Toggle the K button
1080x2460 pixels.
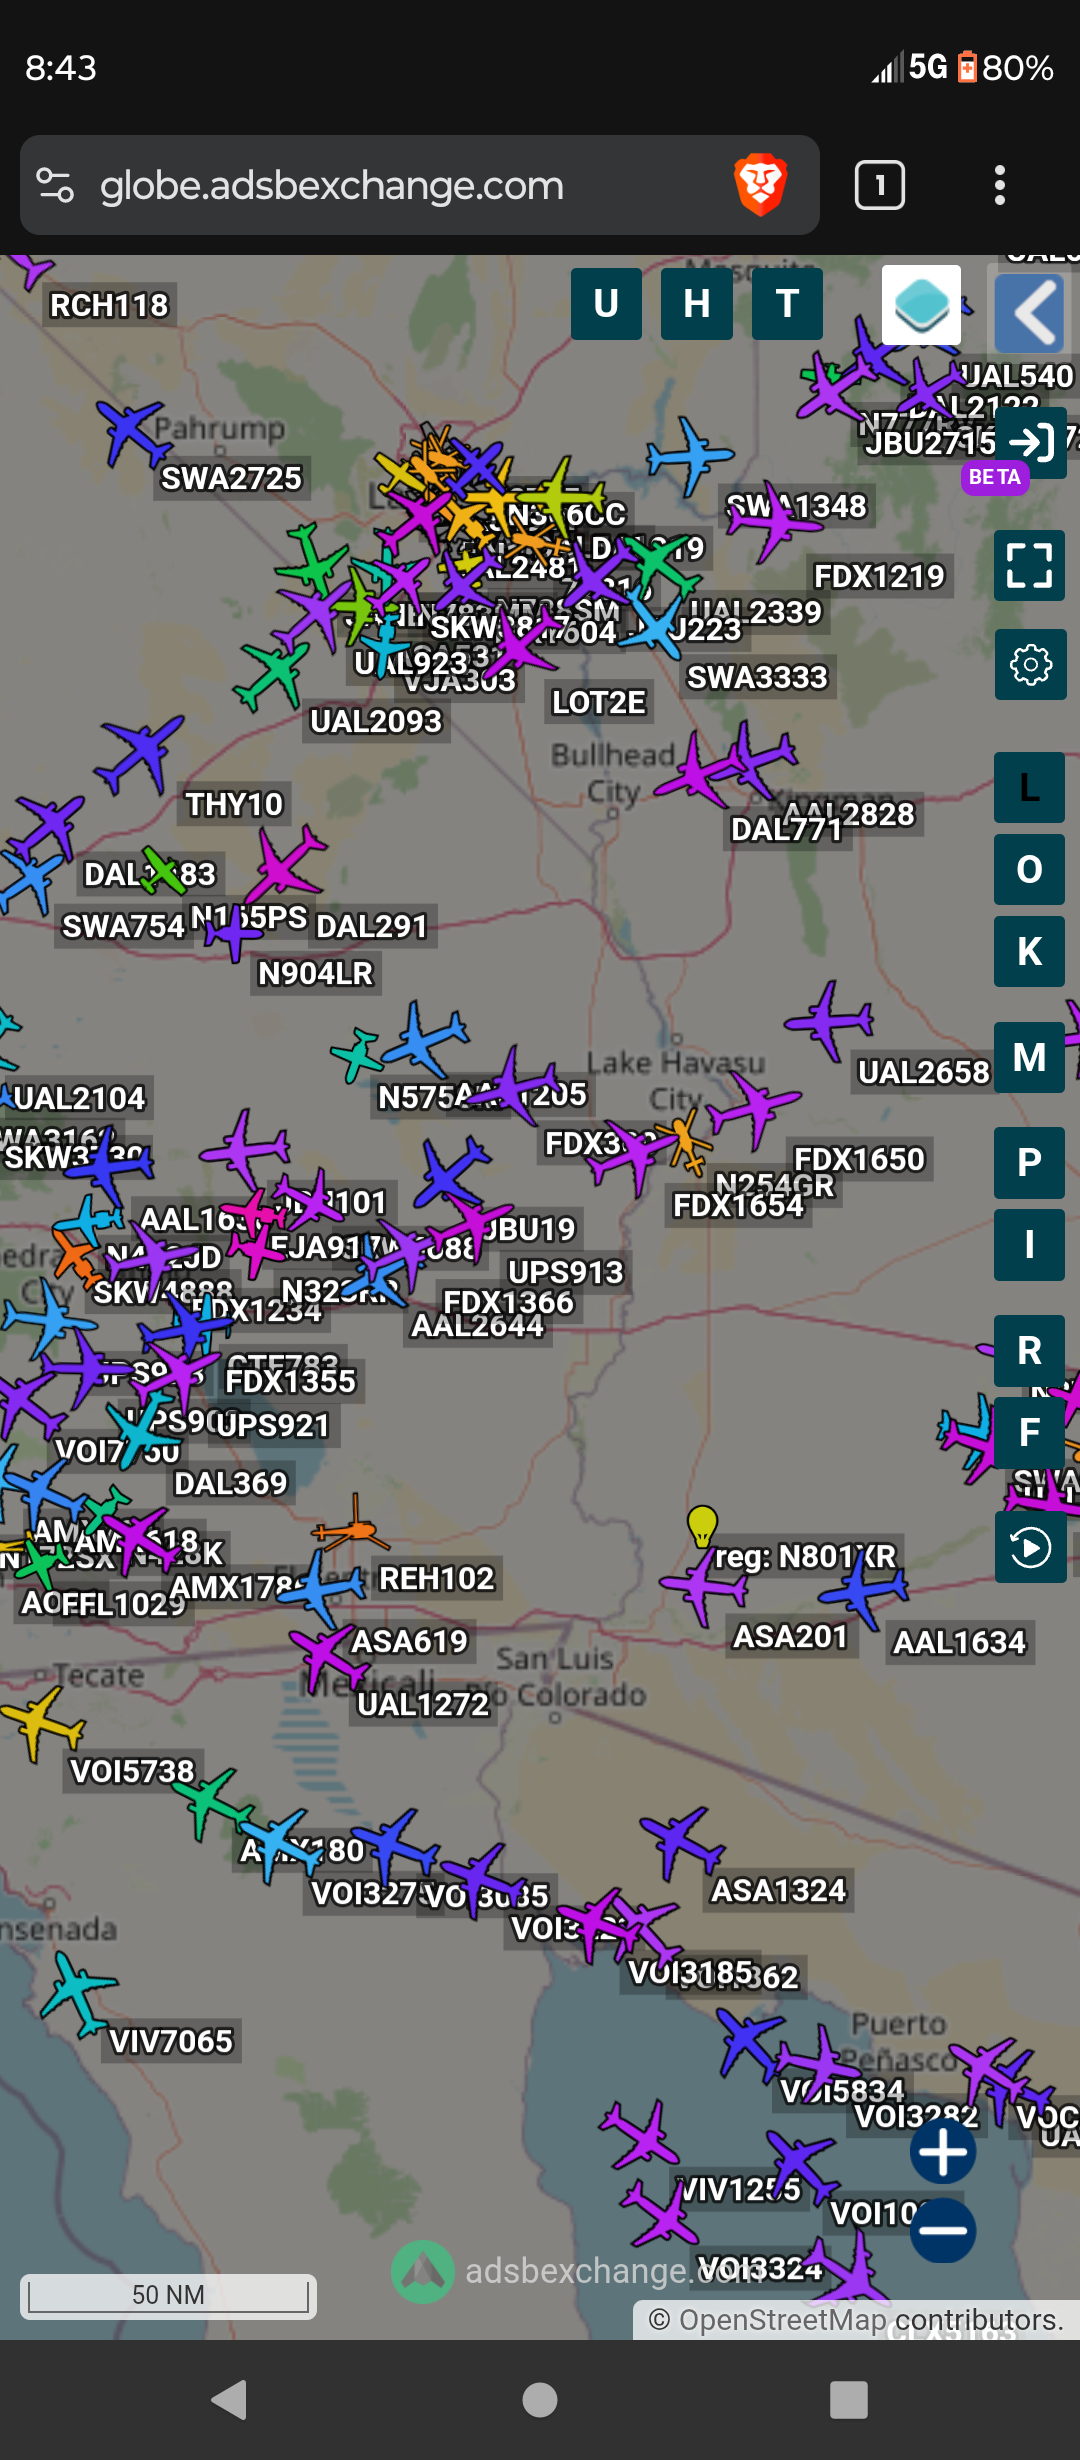1030,952
